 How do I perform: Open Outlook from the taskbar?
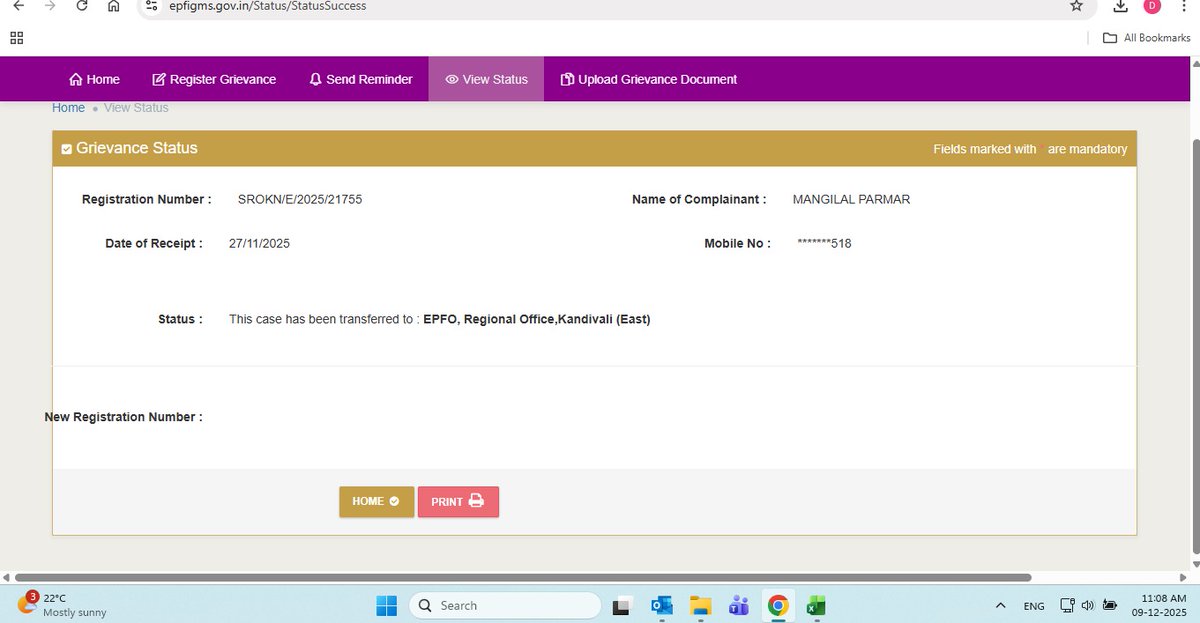tap(662, 605)
